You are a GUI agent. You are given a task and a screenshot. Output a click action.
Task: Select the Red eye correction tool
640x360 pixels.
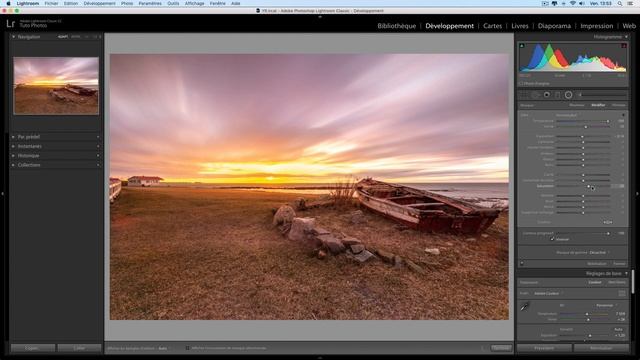click(x=547, y=95)
